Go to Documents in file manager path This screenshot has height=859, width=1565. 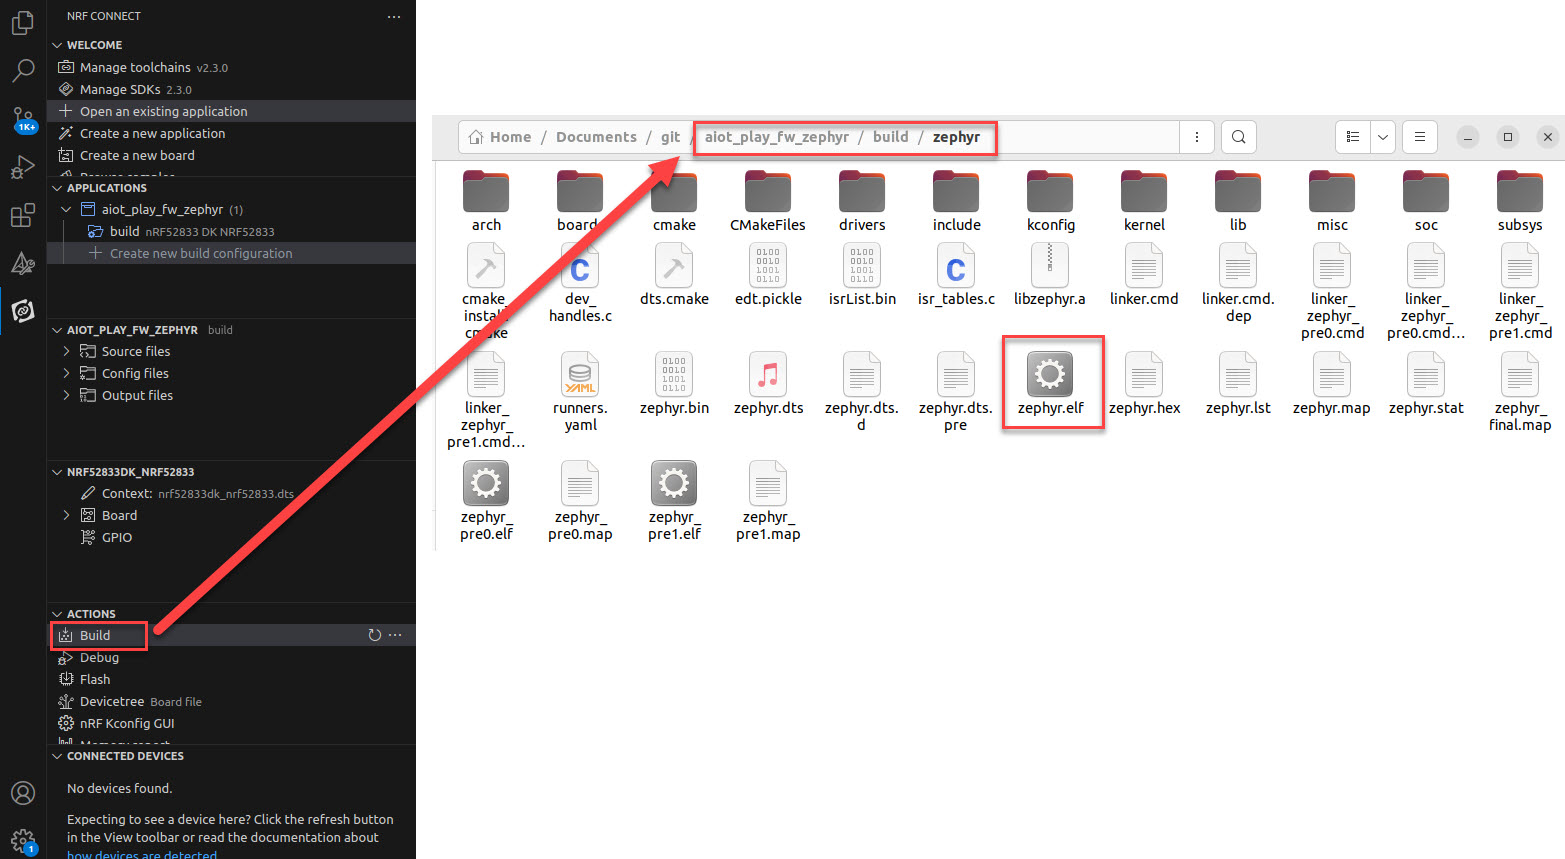click(x=596, y=137)
